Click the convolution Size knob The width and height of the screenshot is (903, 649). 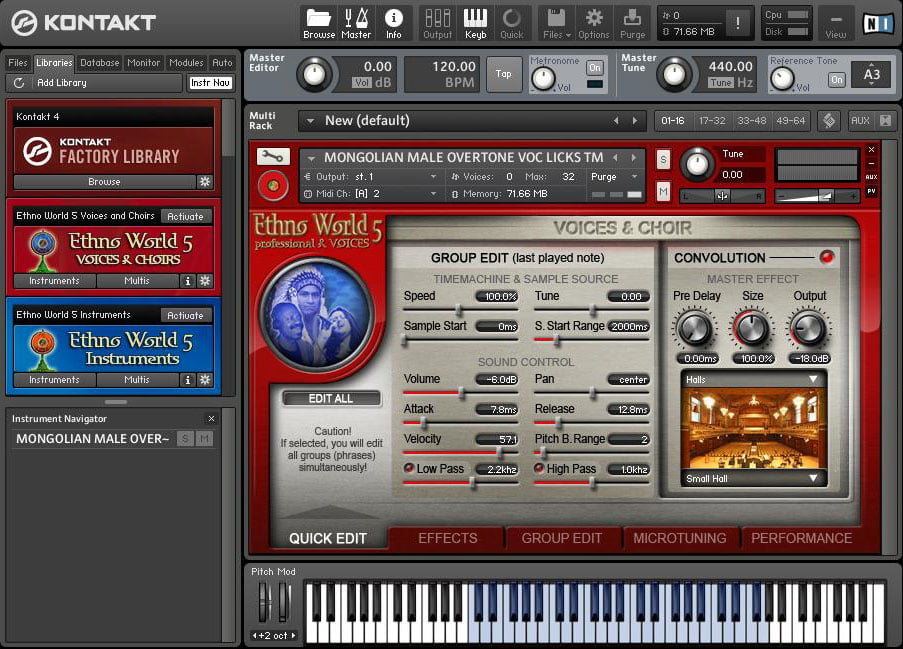click(x=753, y=329)
